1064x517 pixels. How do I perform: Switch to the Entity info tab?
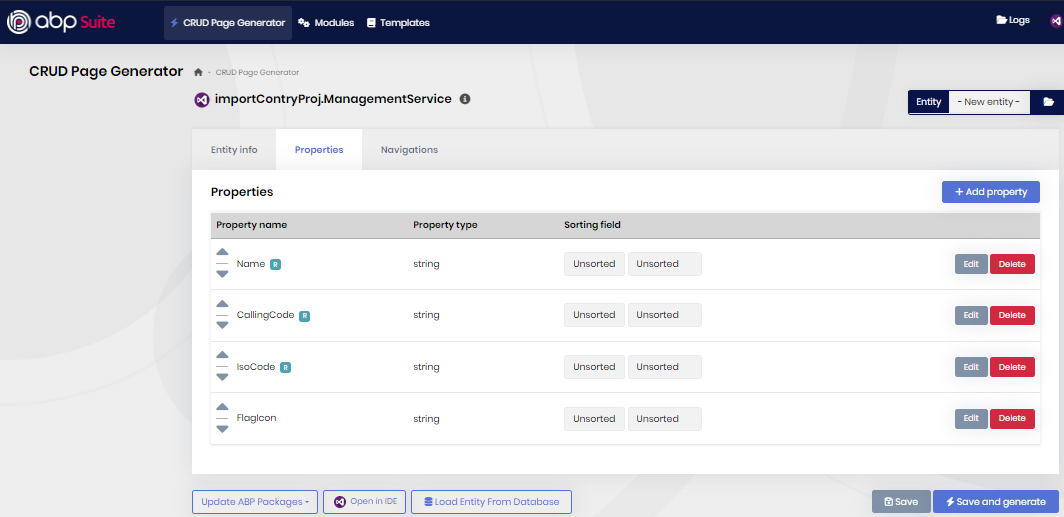234,150
